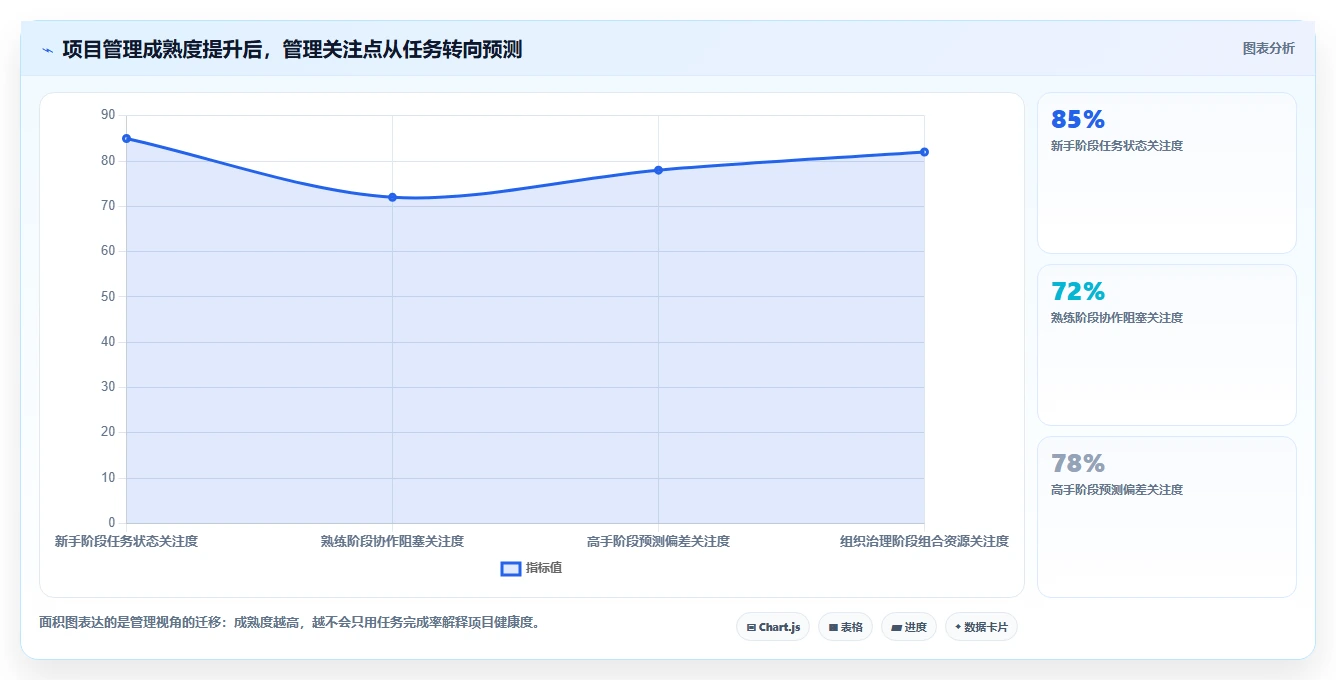Image resolution: width=1336 pixels, height=680 pixels.
Task: Click the 指标值 legend color box
Action: 510,568
